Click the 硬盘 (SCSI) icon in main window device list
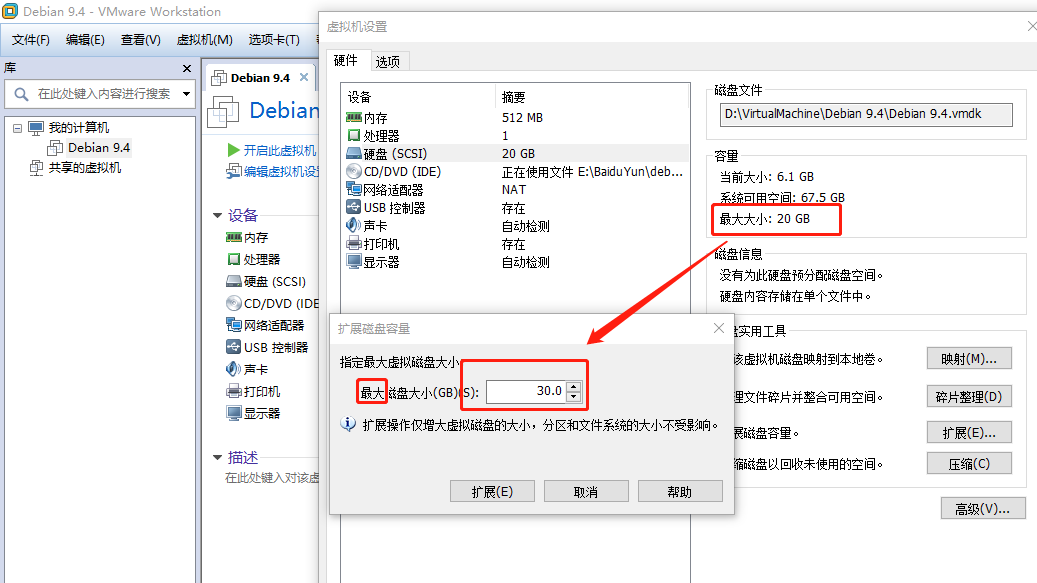Viewport: 1037px width, 583px height. (x=233, y=282)
